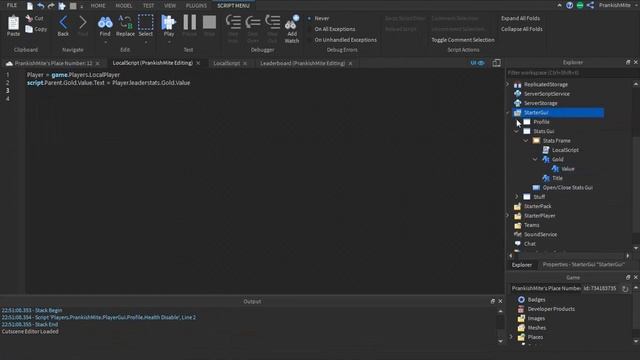Close the LocalScript (PrankishMite Editing) tab
640x360 pixels.
point(198,63)
